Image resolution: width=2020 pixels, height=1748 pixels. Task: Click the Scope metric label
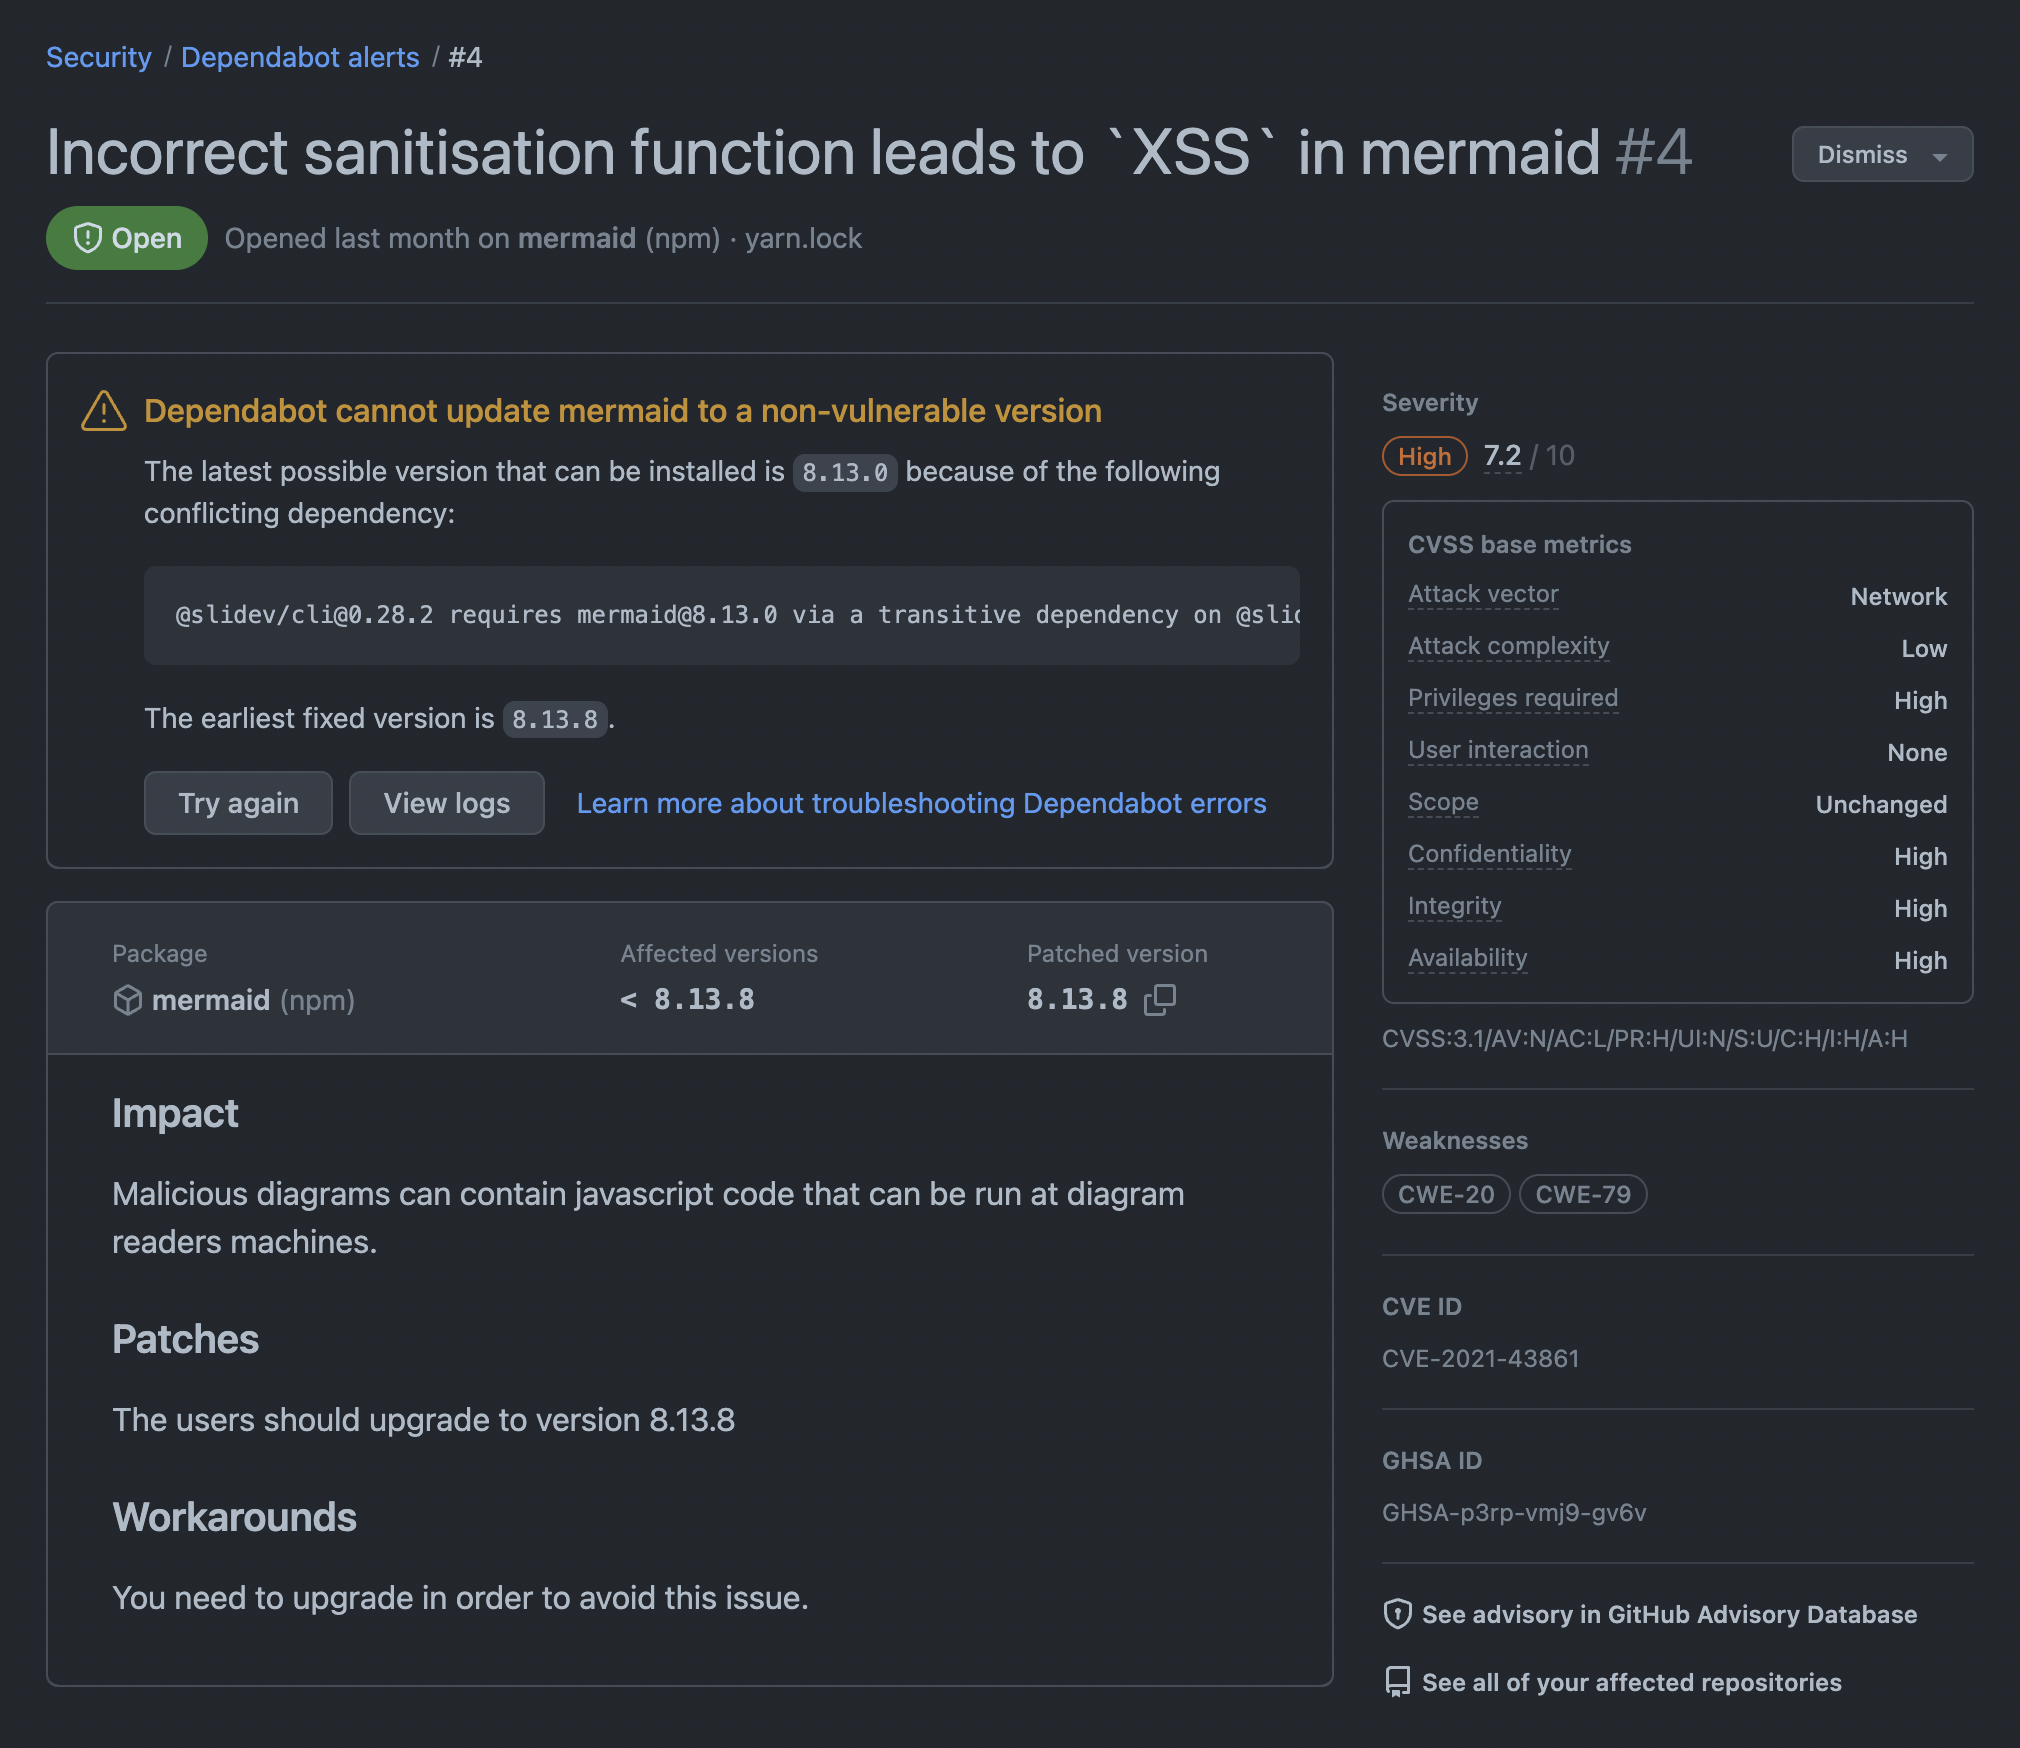[1443, 802]
